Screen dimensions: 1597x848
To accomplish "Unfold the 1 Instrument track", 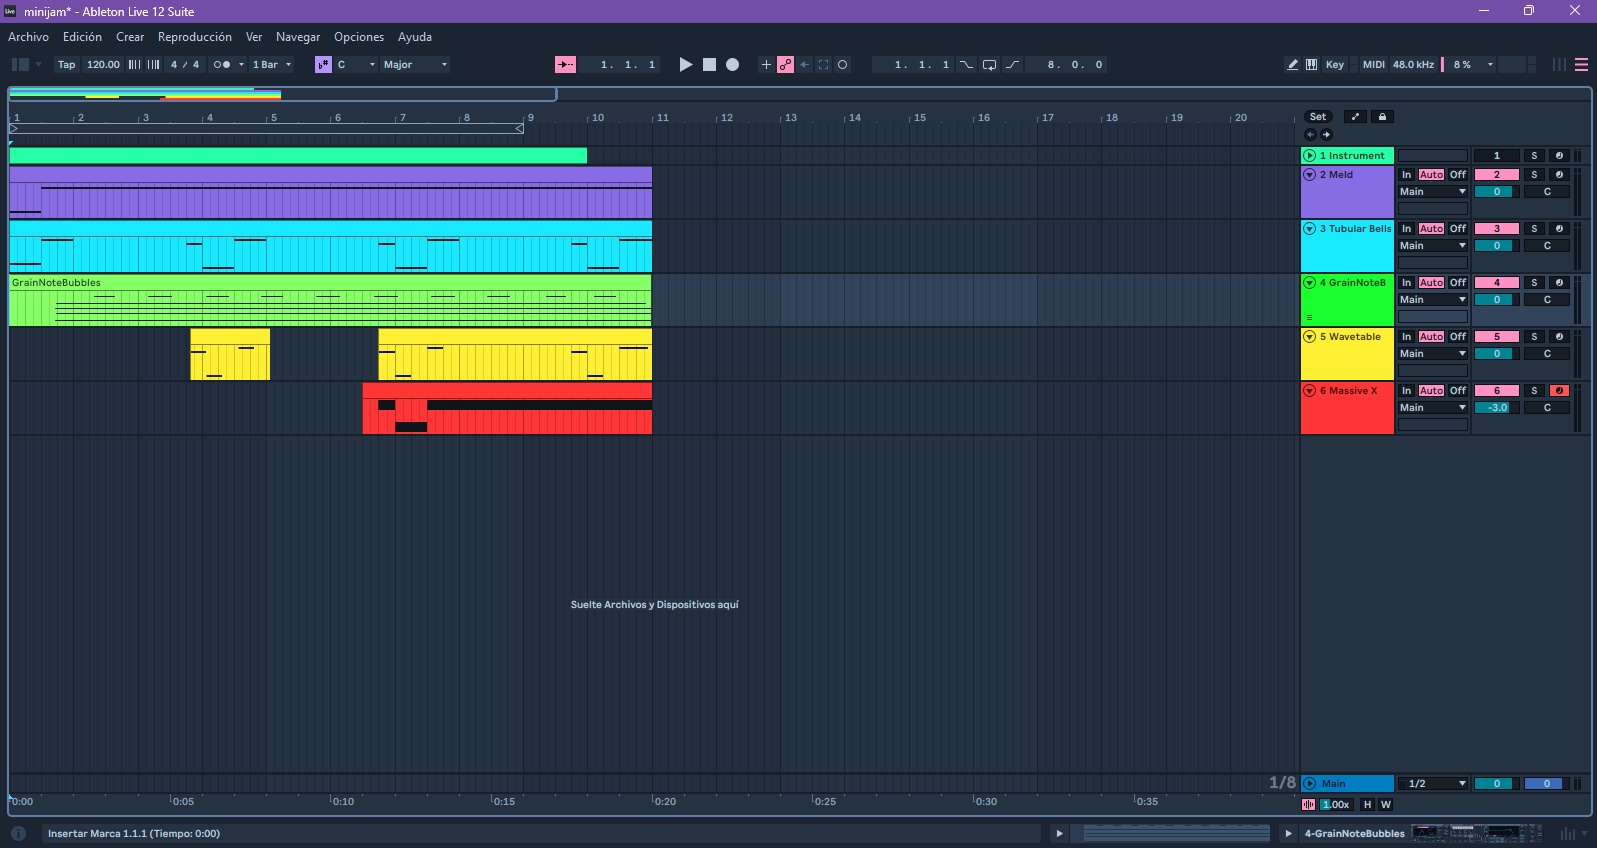I will coord(1309,156).
